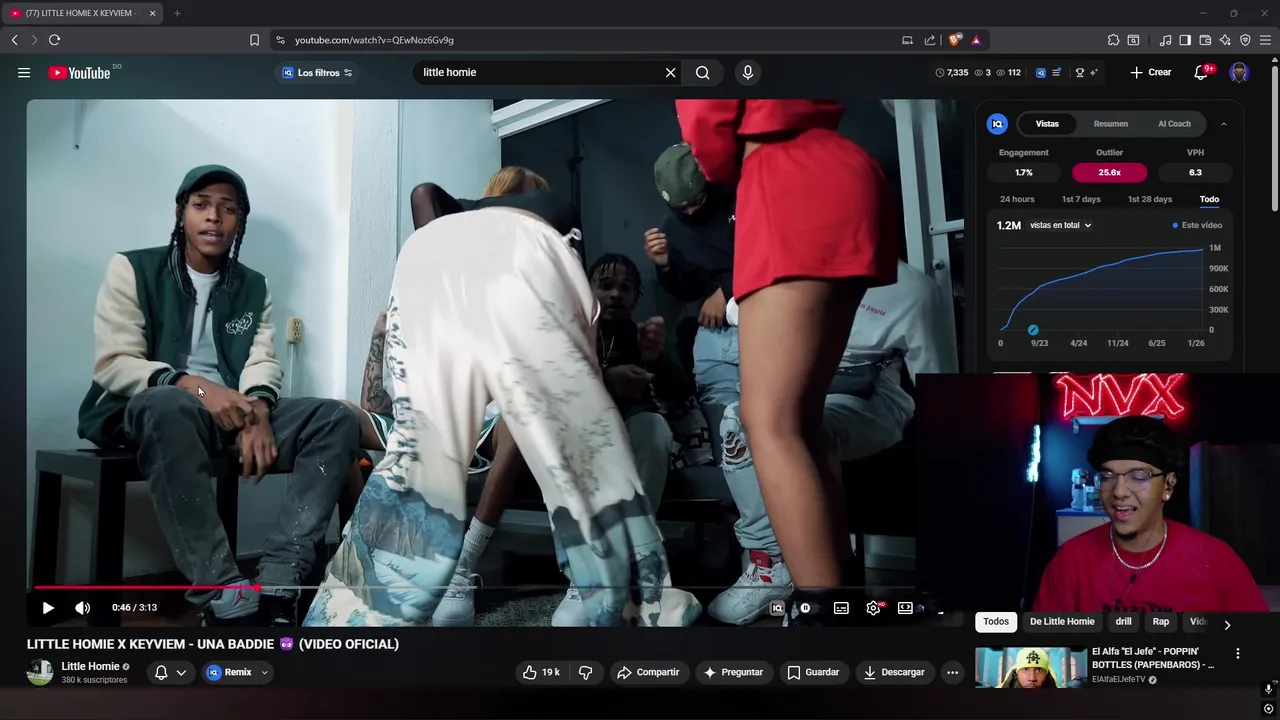Toggle subtitles in the player
This screenshot has height=720, width=1280.
841,608
